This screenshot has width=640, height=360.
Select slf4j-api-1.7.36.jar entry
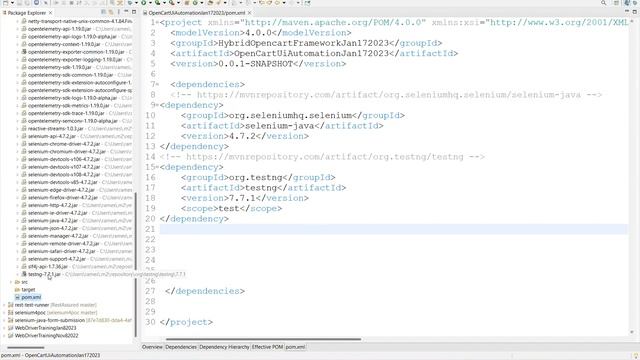tap(48, 267)
